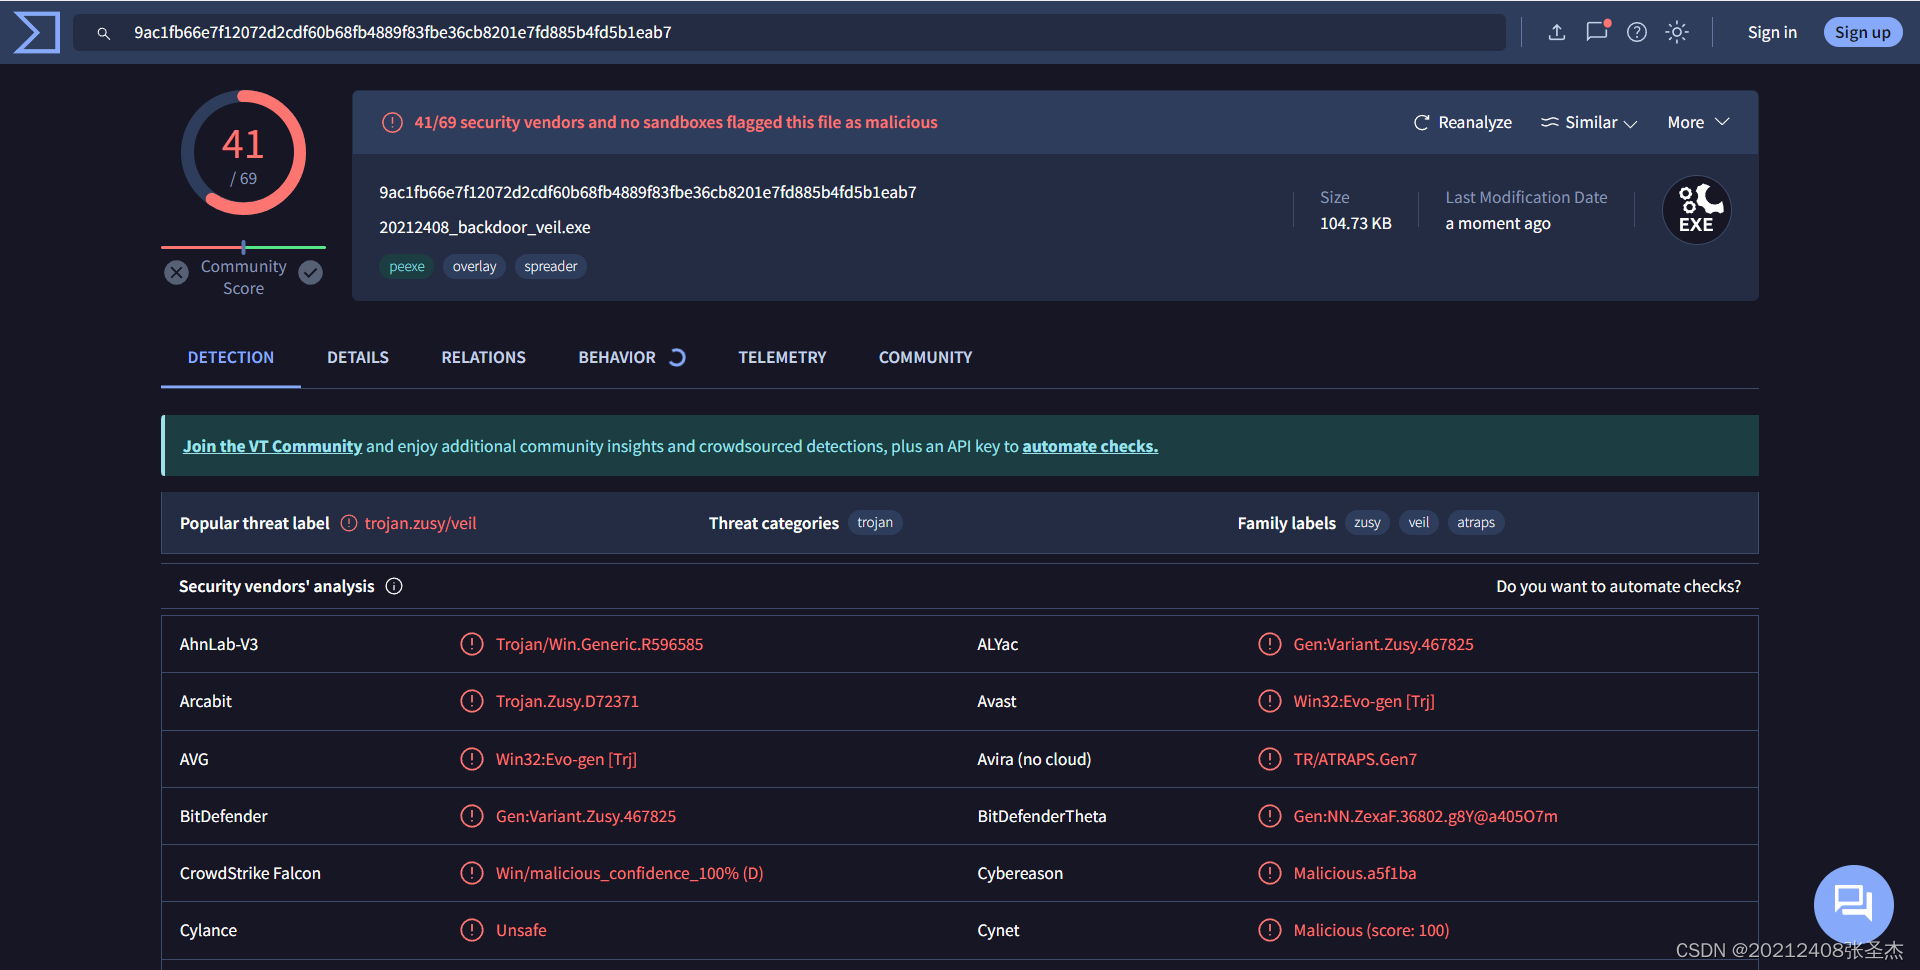Click the VirusTotal logo icon
Image resolution: width=1920 pixels, height=970 pixels.
coord(37,32)
